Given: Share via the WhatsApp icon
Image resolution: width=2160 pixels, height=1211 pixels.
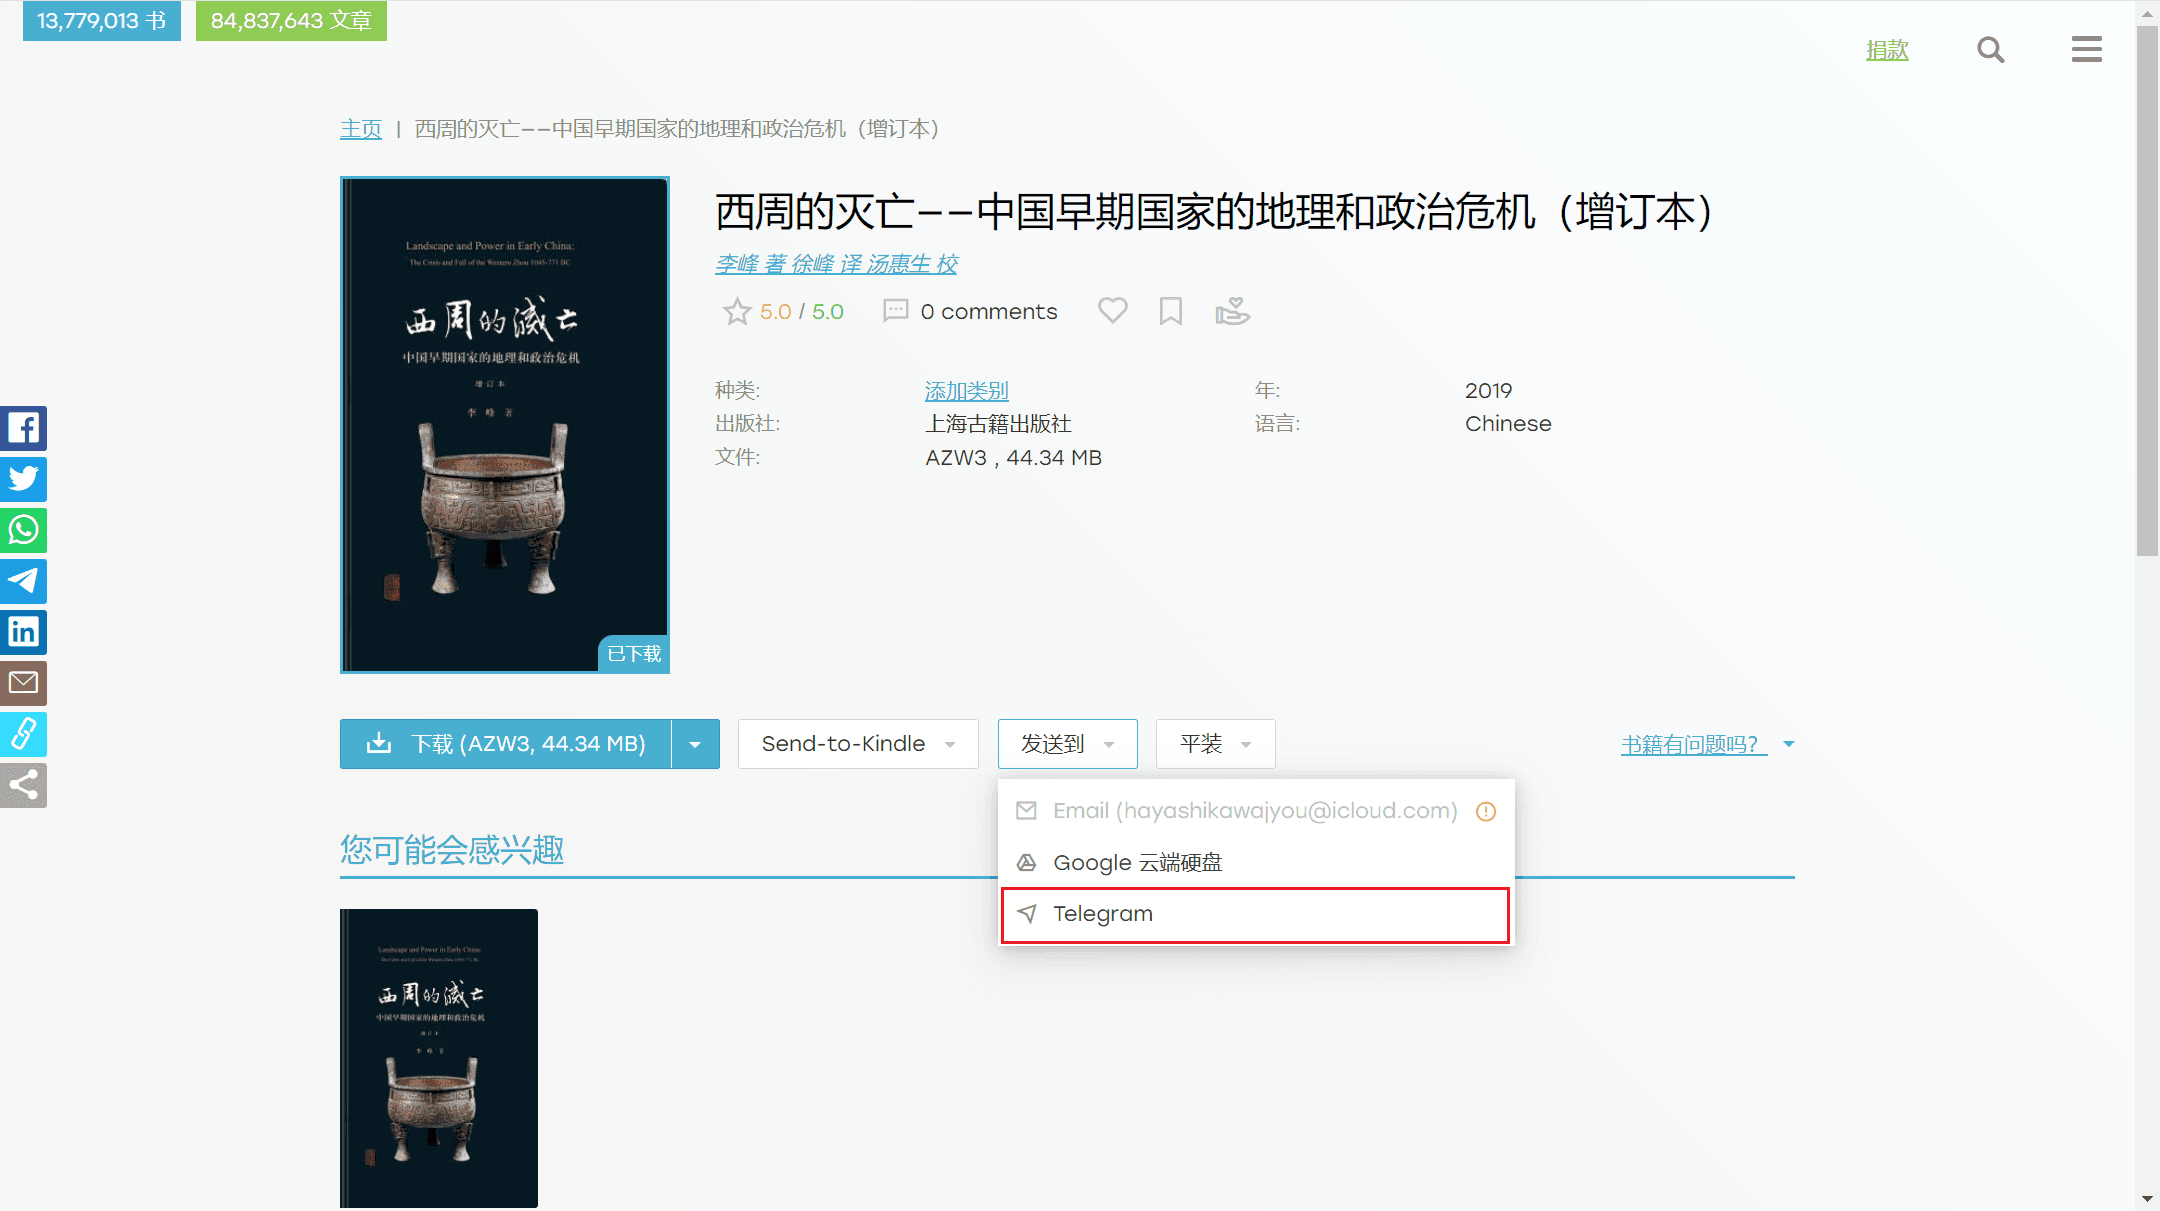Looking at the screenshot, I should tap(23, 530).
